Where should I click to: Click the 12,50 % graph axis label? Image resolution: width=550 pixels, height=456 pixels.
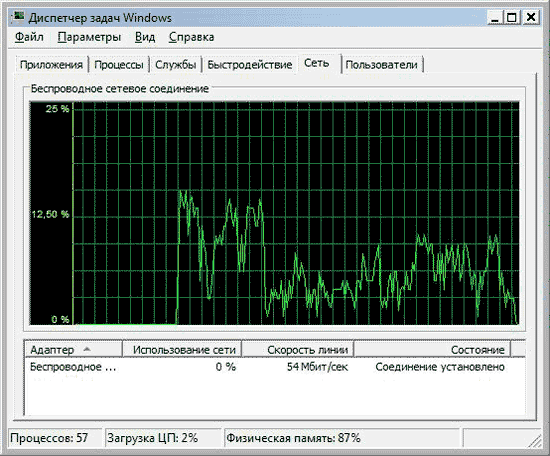pyautogui.click(x=51, y=214)
